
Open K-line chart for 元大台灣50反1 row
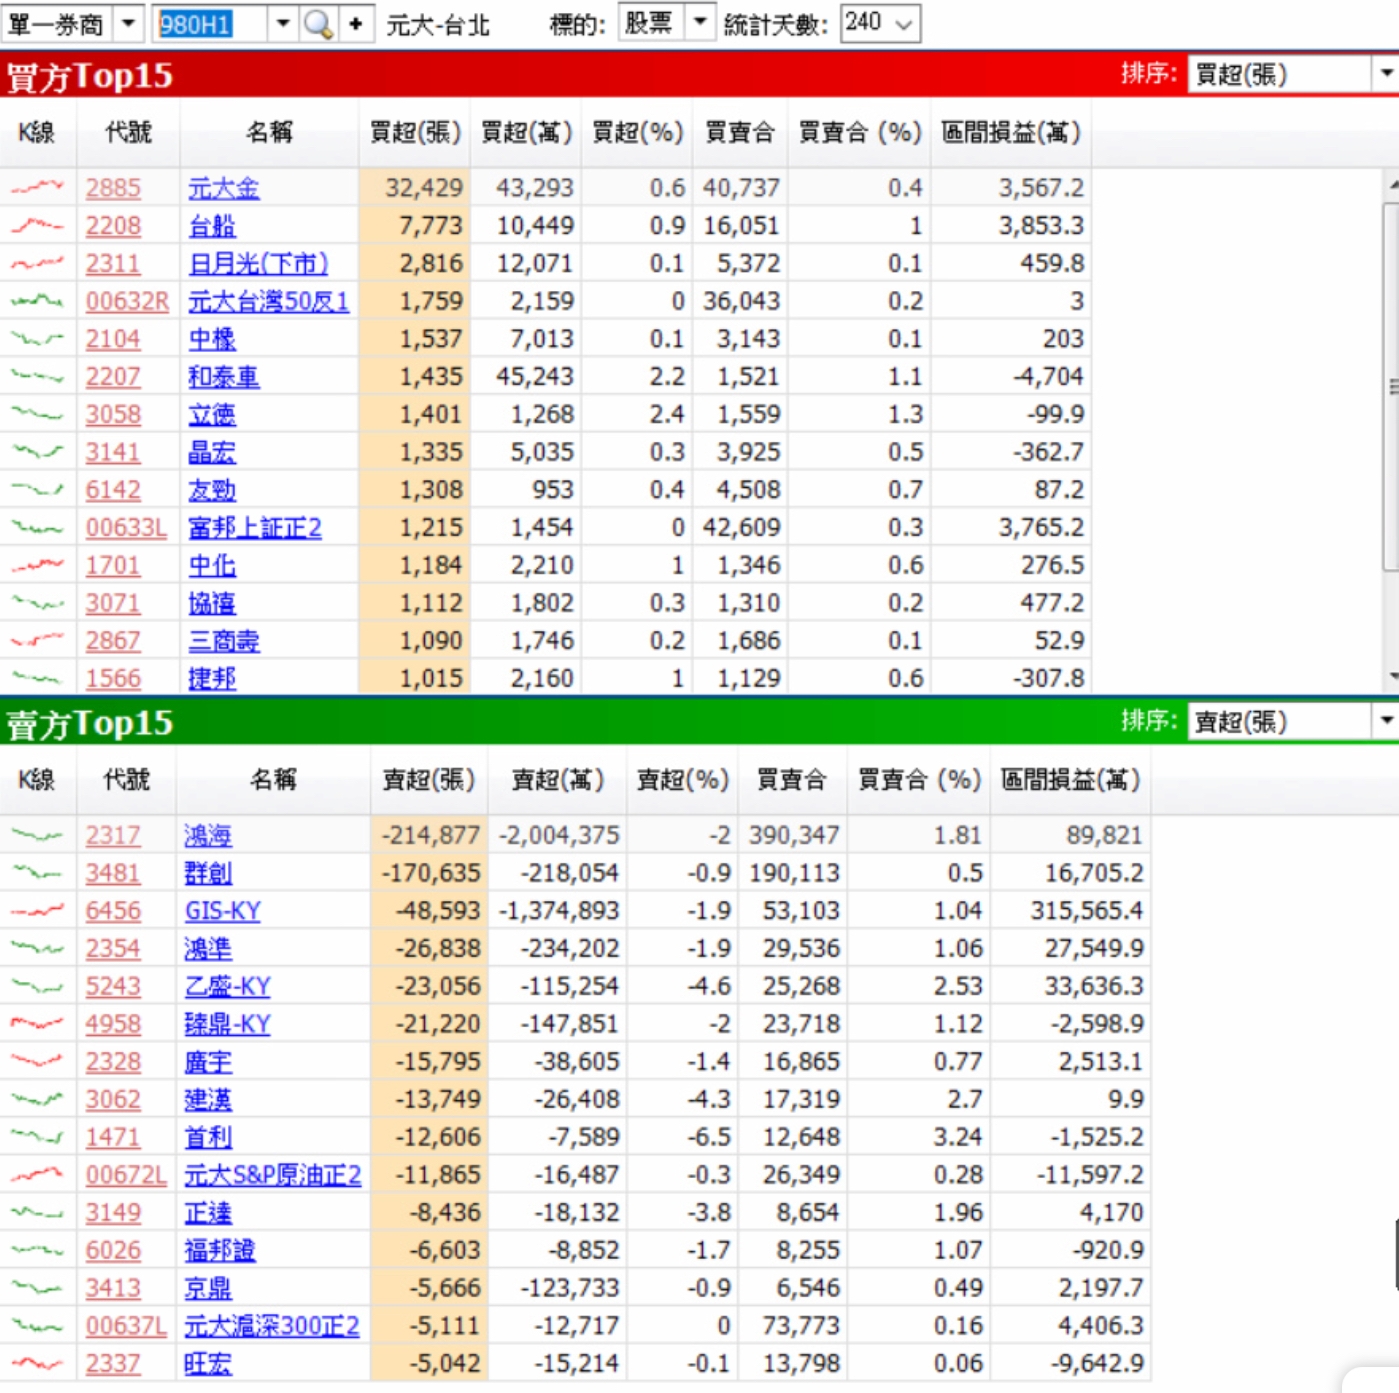(x=37, y=300)
